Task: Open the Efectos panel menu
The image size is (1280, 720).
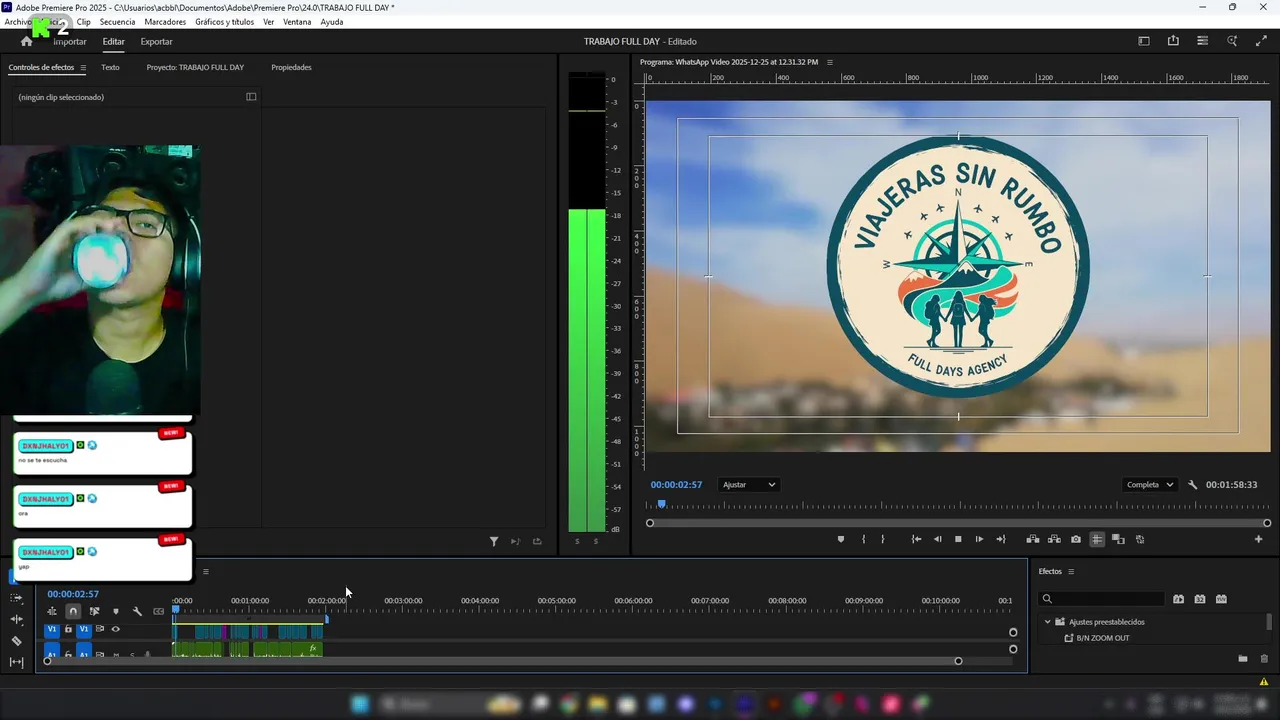Action: coord(1071,571)
